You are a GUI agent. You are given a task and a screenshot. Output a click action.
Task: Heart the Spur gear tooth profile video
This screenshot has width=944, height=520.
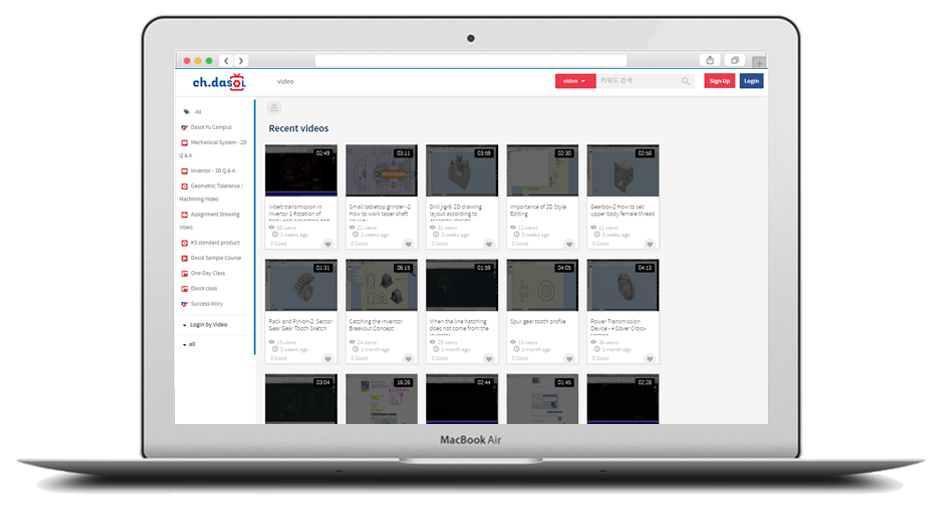coord(569,359)
